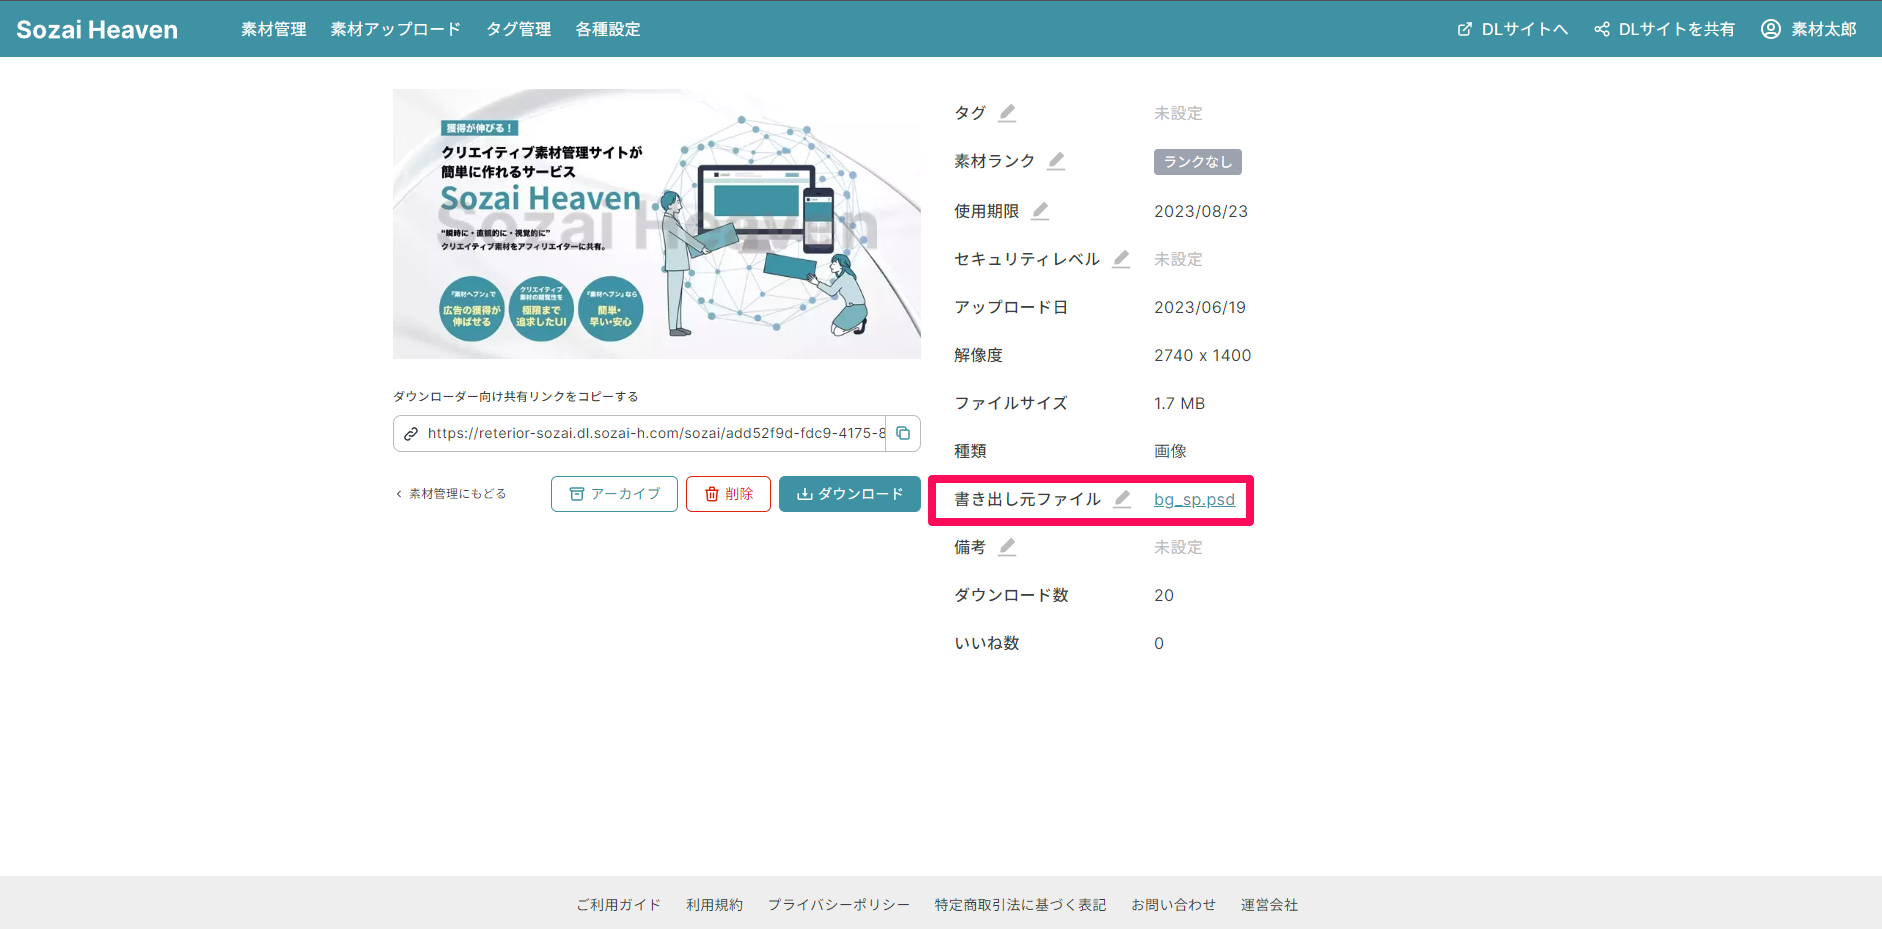The height and width of the screenshot is (929, 1882).
Task: Click the ダウンローダー向け共有リンクをコピーする label
Action: (516, 397)
